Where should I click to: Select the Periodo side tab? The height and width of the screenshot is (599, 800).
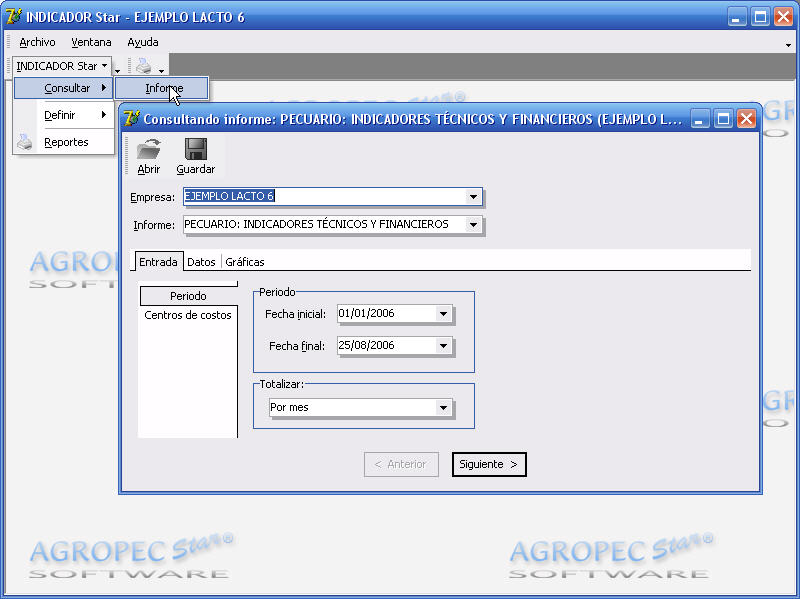coord(188,296)
